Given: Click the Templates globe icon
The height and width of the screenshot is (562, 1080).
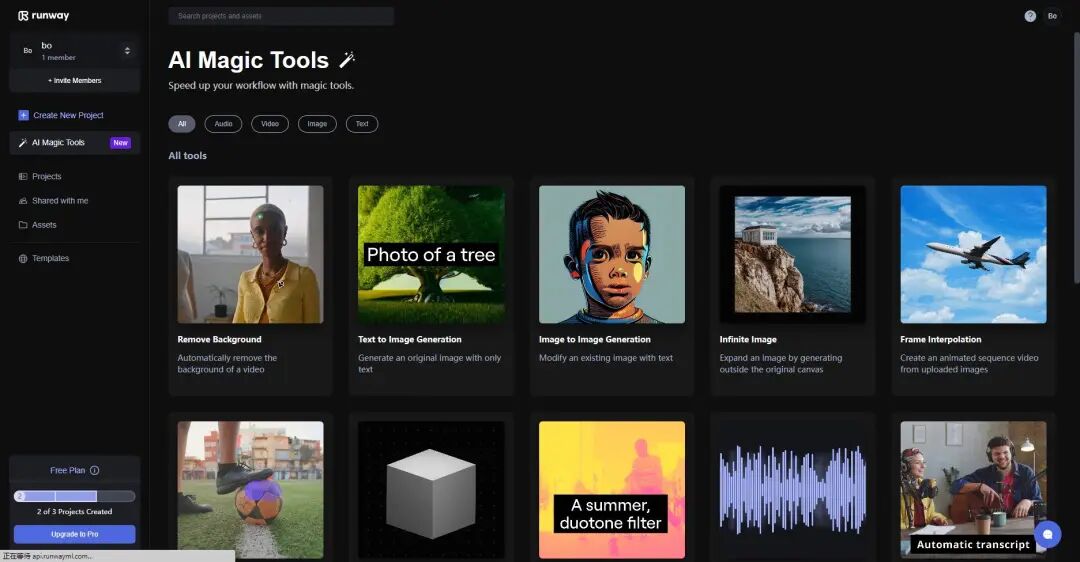Looking at the screenshot, I should pos(23,258).
